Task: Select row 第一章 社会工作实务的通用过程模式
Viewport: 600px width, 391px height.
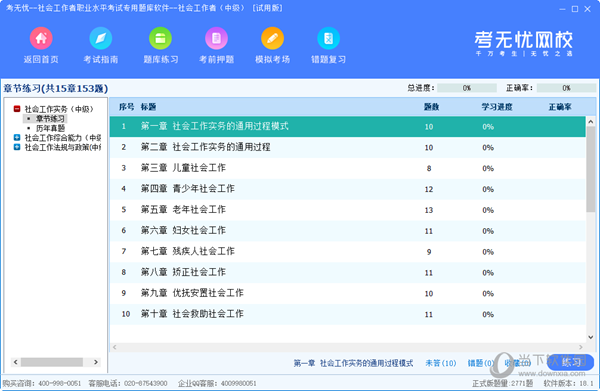Action: (x=347, y=127)
